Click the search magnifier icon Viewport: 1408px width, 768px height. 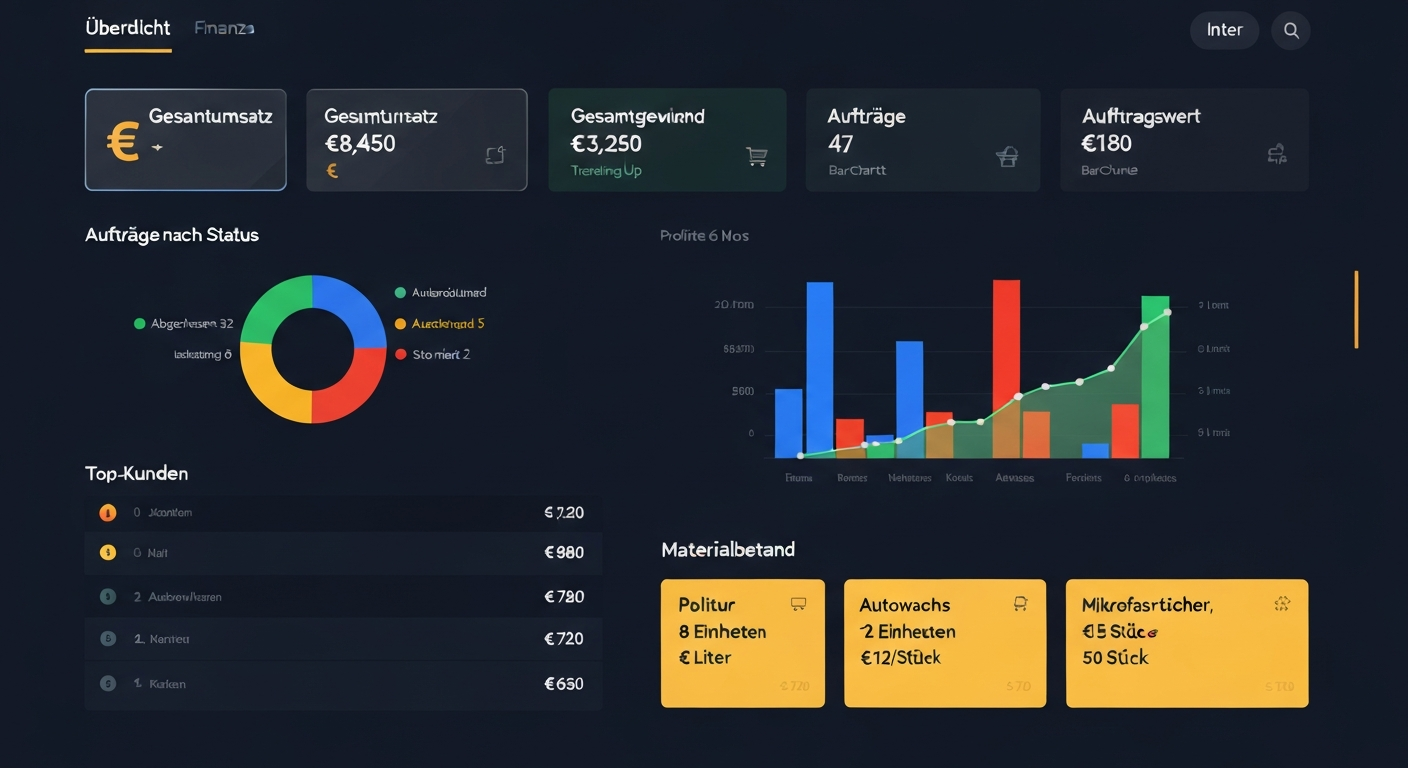point(1291,31)
